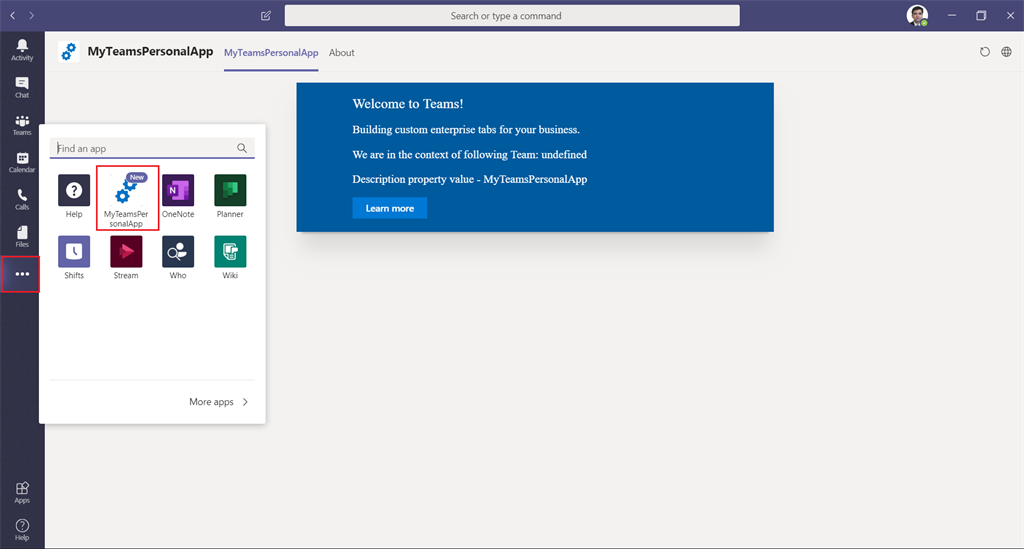
Task: Click the Description property value text
Action: [x=470, y=179]
